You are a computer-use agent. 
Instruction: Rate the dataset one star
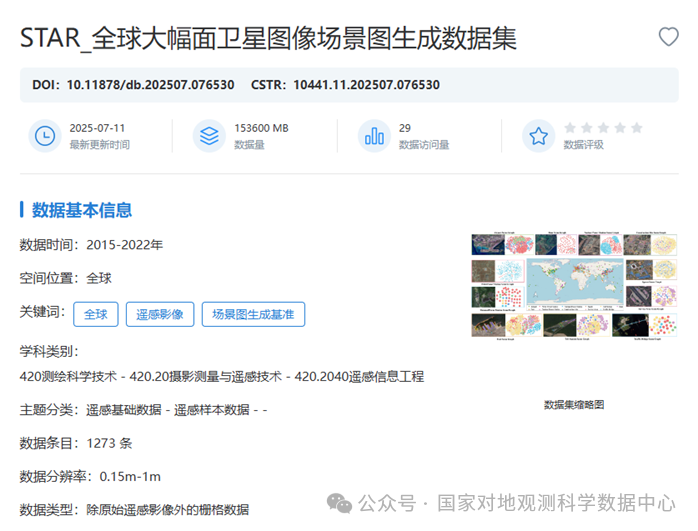(570, 128)
